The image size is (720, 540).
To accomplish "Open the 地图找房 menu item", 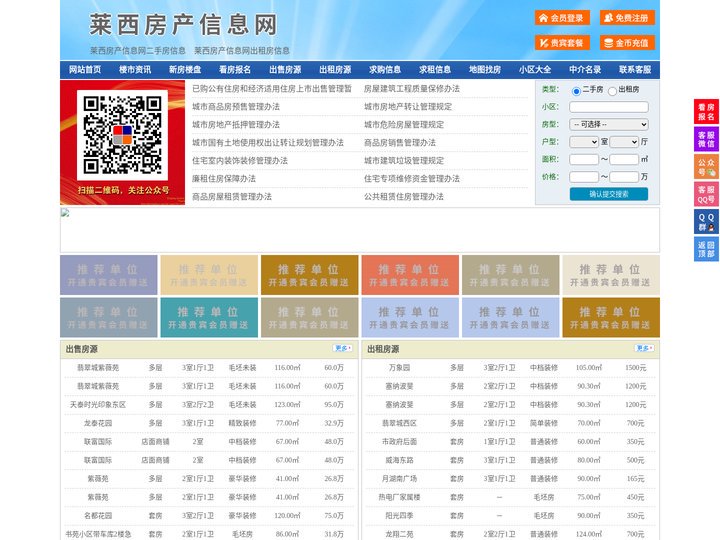I will pyautogui.click(x=485, y=70).
